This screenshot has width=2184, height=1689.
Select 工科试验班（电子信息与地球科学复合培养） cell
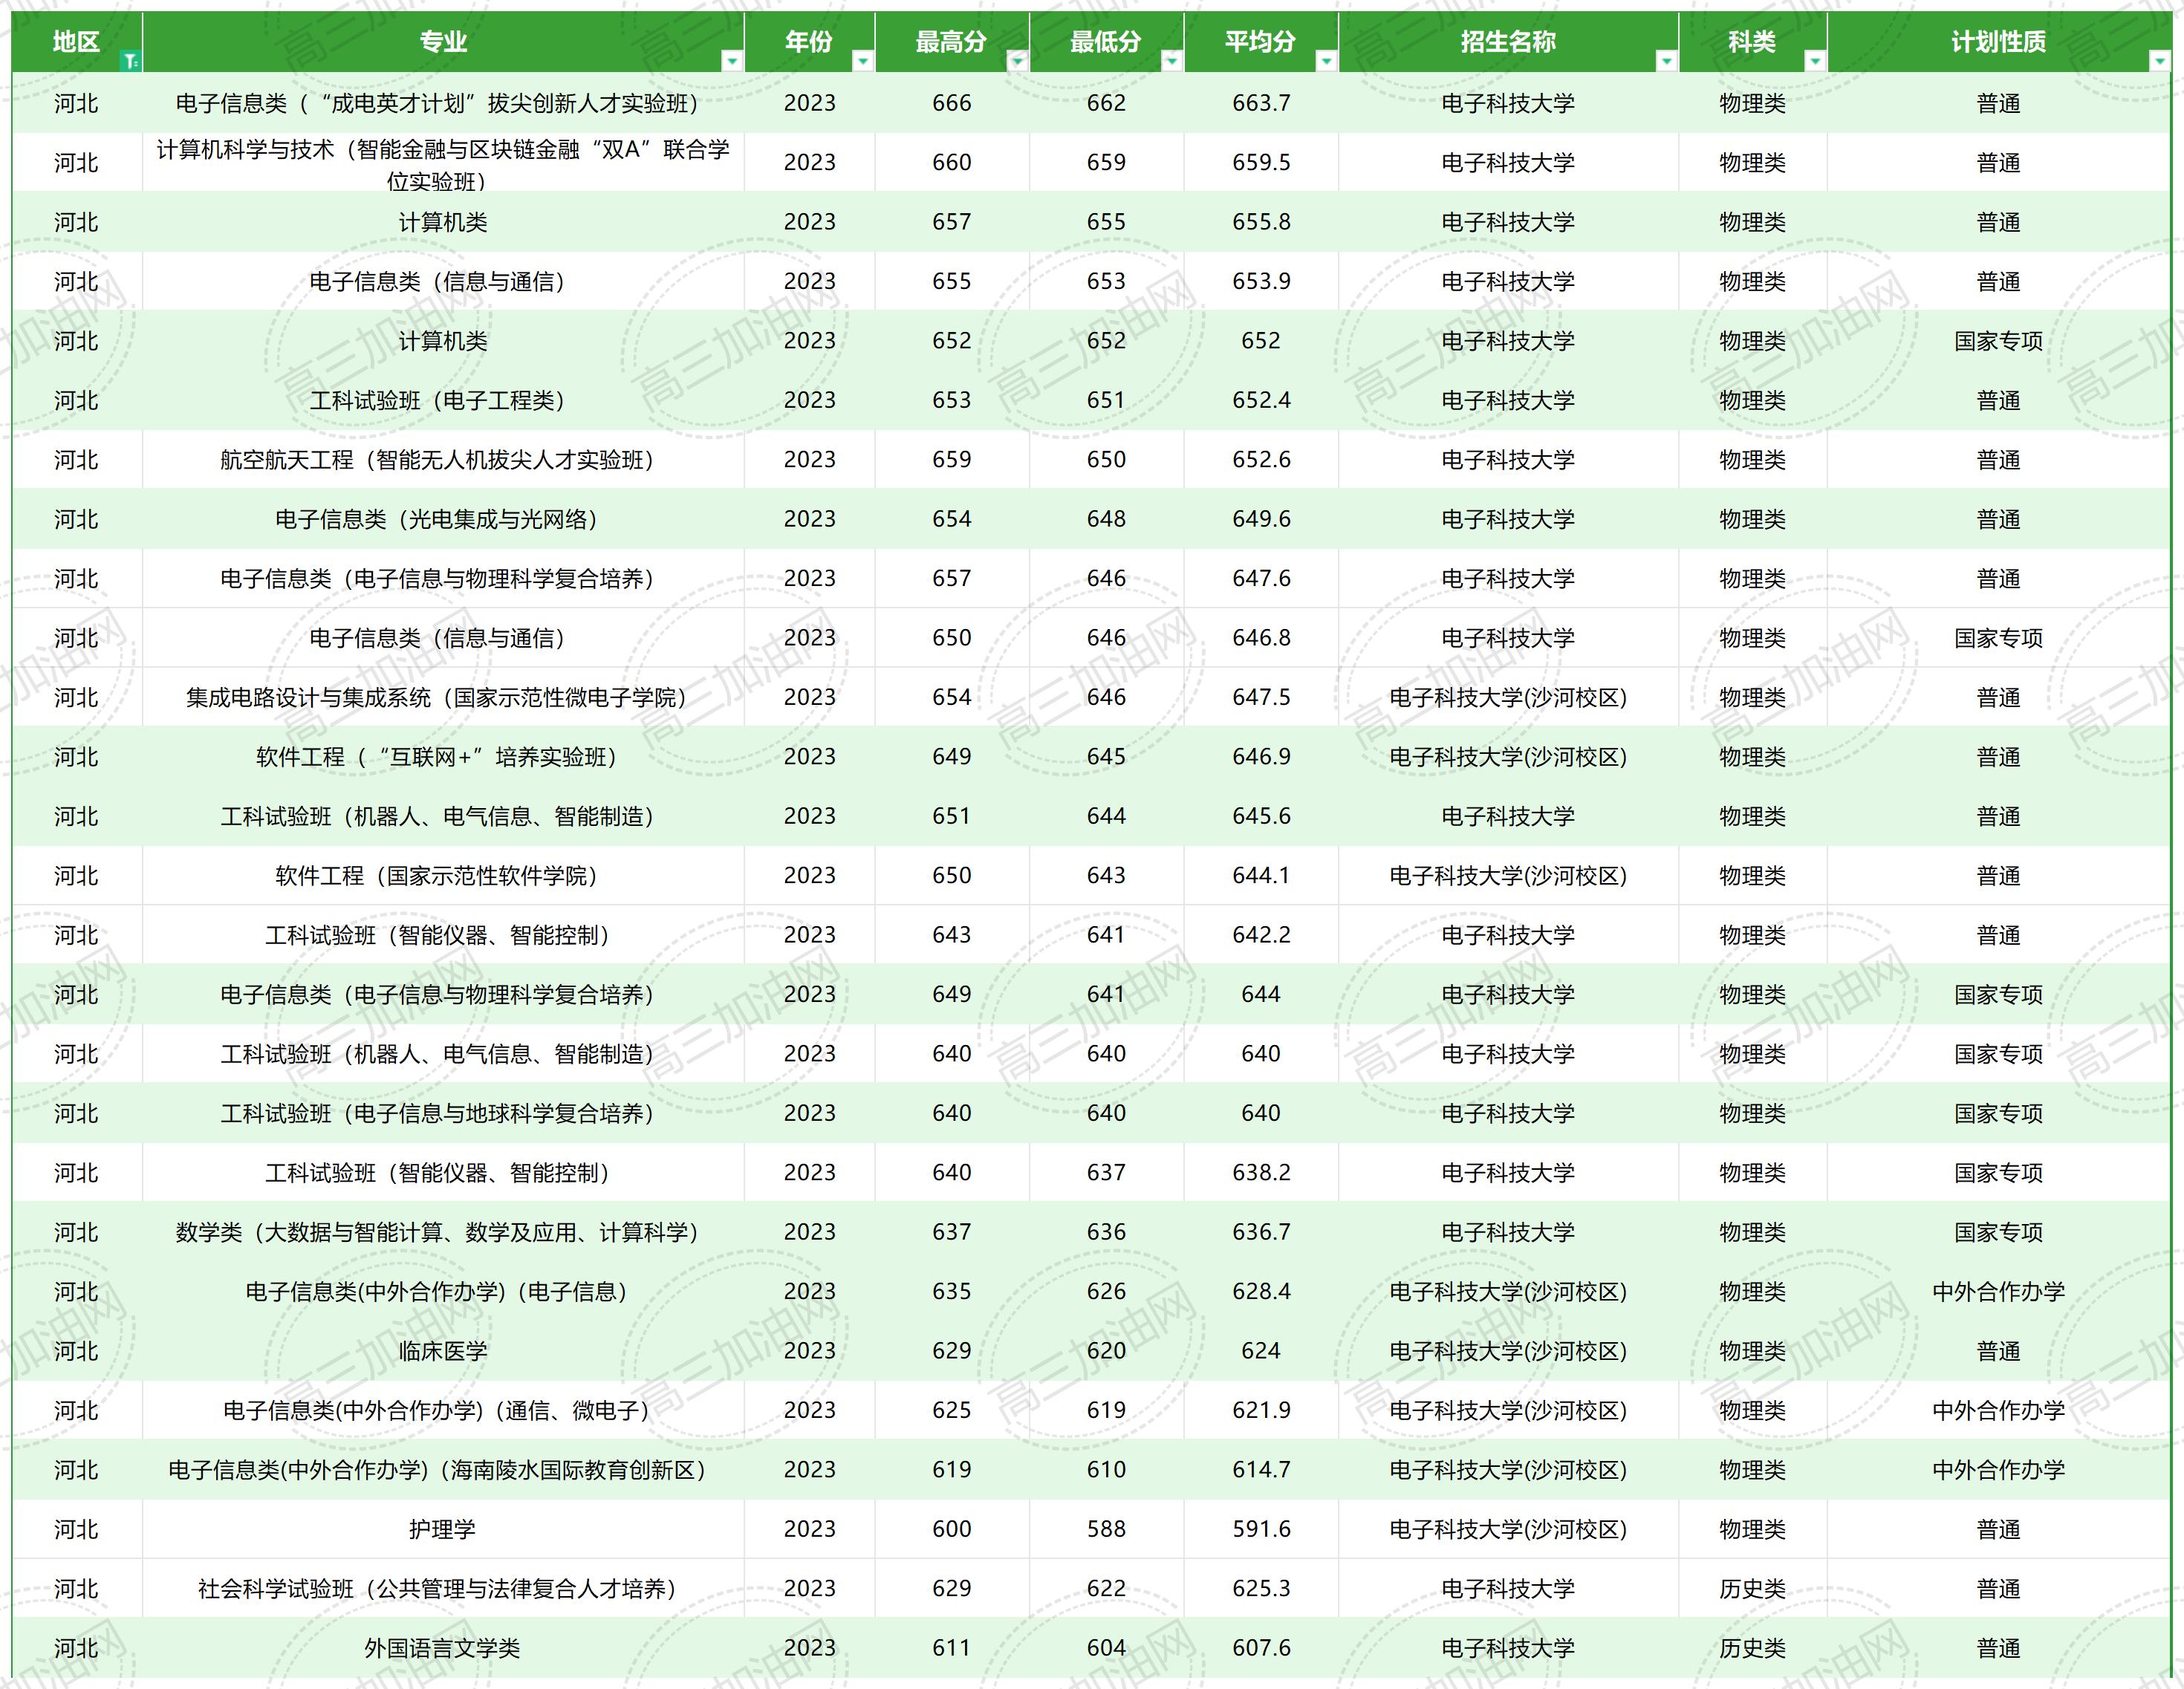tap(443, 1113)
